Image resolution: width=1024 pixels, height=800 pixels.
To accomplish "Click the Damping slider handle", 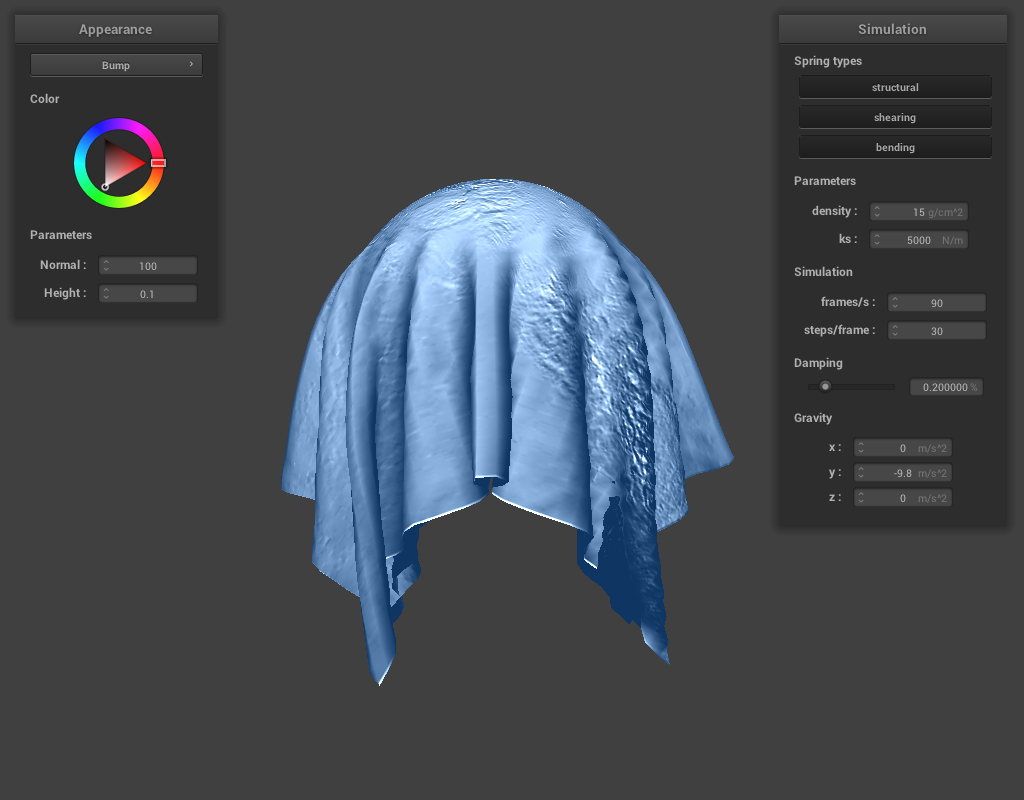I will coord(825,387).
